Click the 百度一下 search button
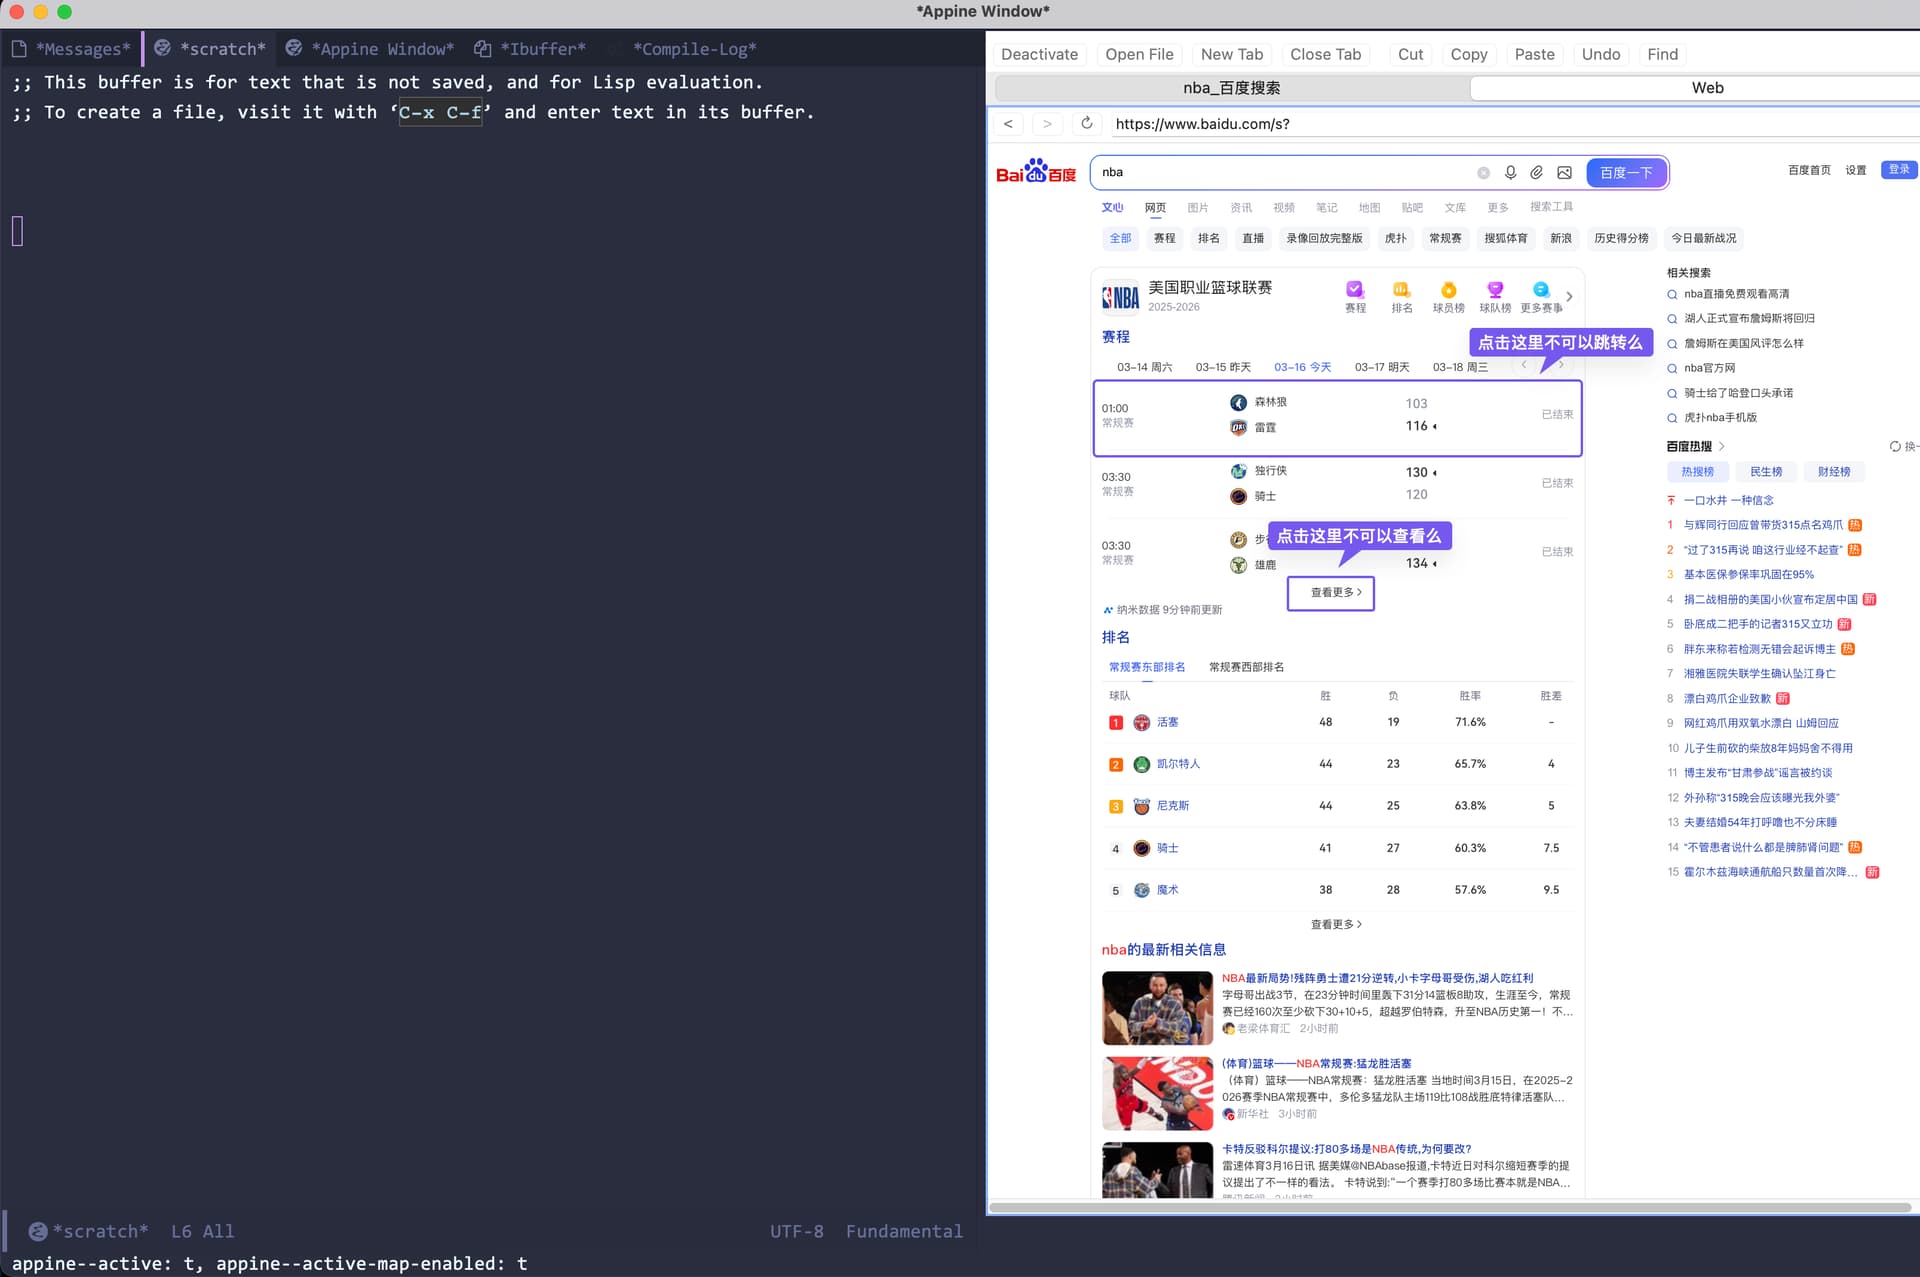Image resolution: width=1920 pixels, height=1277 pixels. click(x=1626, y=172)
